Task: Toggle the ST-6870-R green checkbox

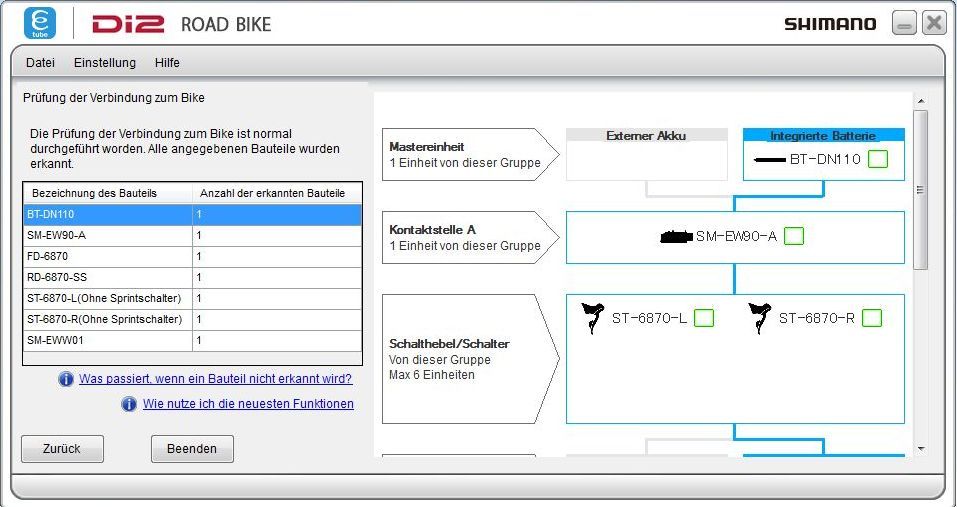Action: click(872, 318)
